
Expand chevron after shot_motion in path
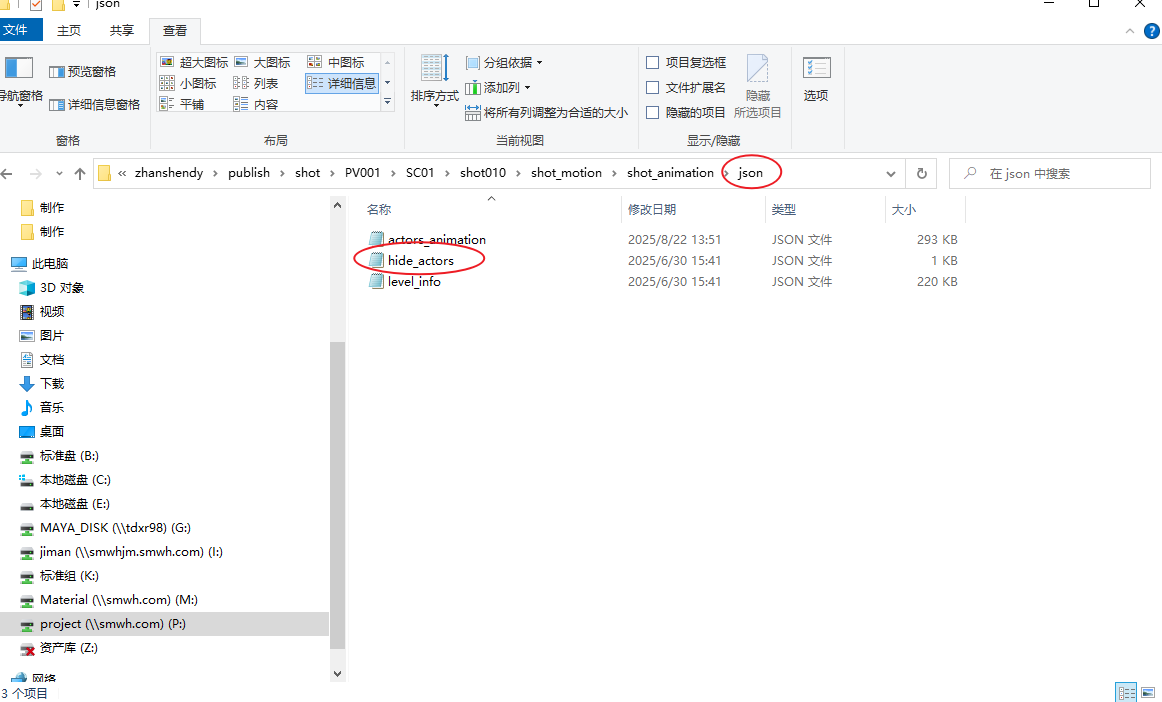click(x=614, y=173)
